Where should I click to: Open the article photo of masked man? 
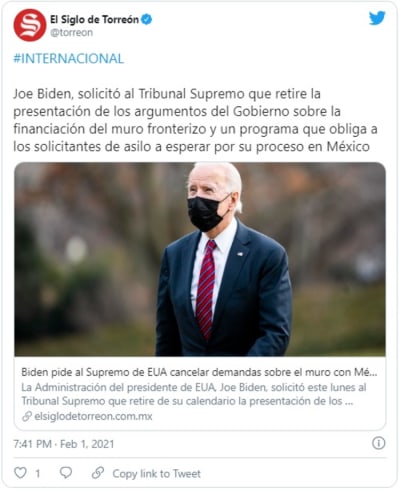click(x=200, y=259)
